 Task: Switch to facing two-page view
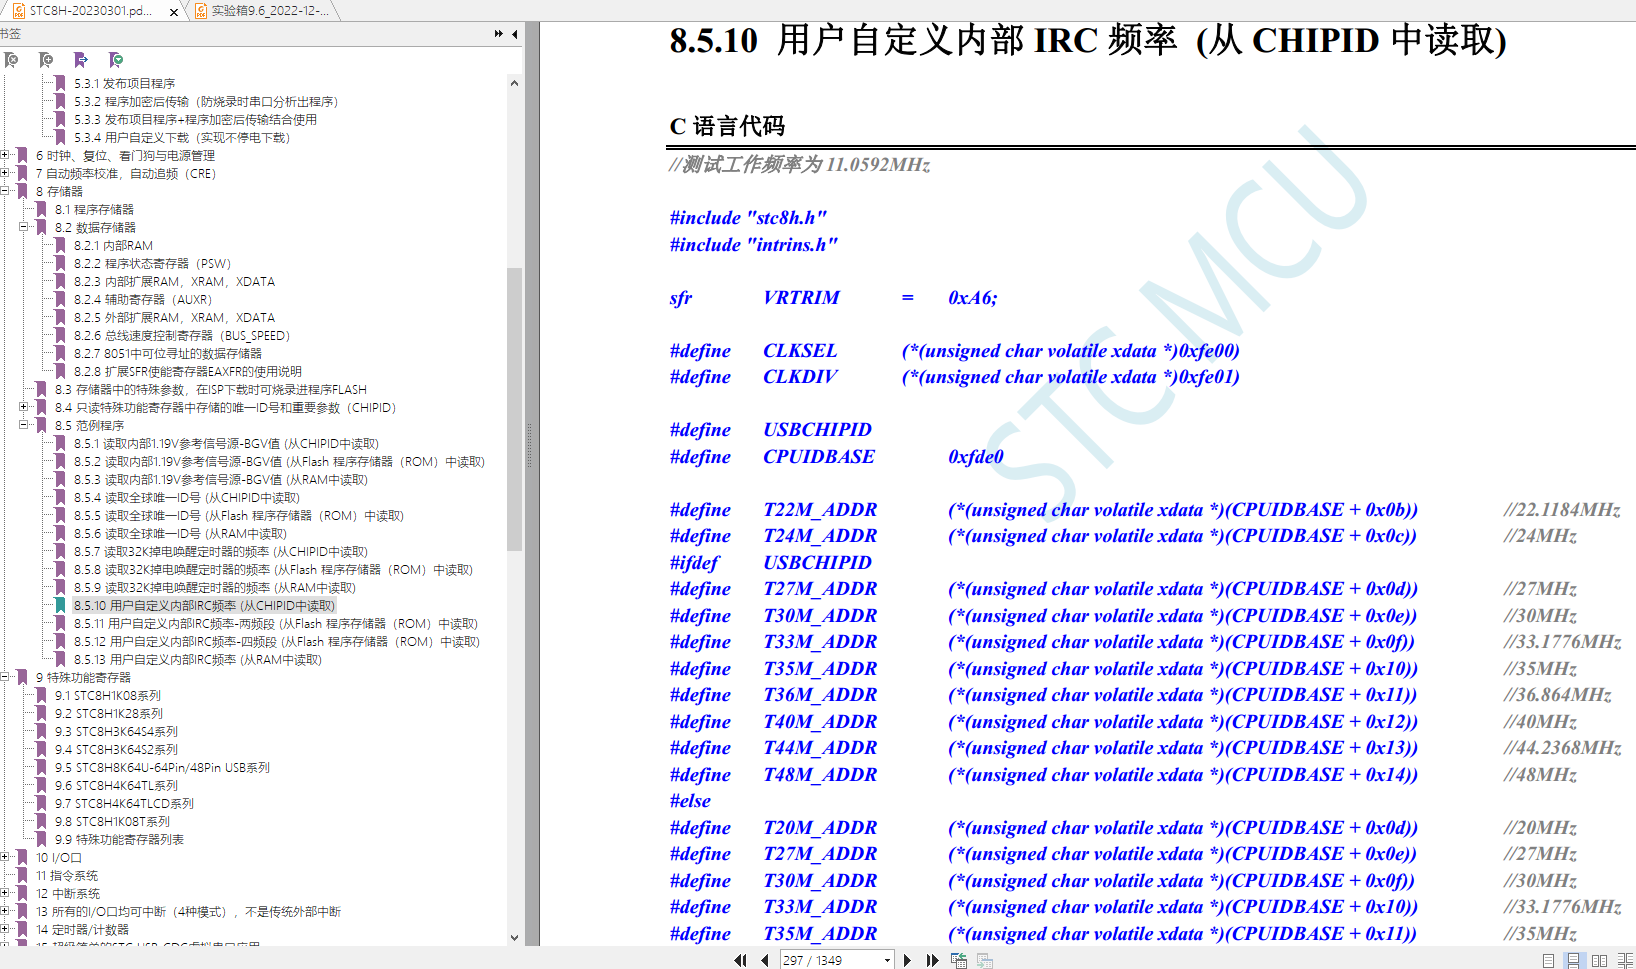[1599, 960]
